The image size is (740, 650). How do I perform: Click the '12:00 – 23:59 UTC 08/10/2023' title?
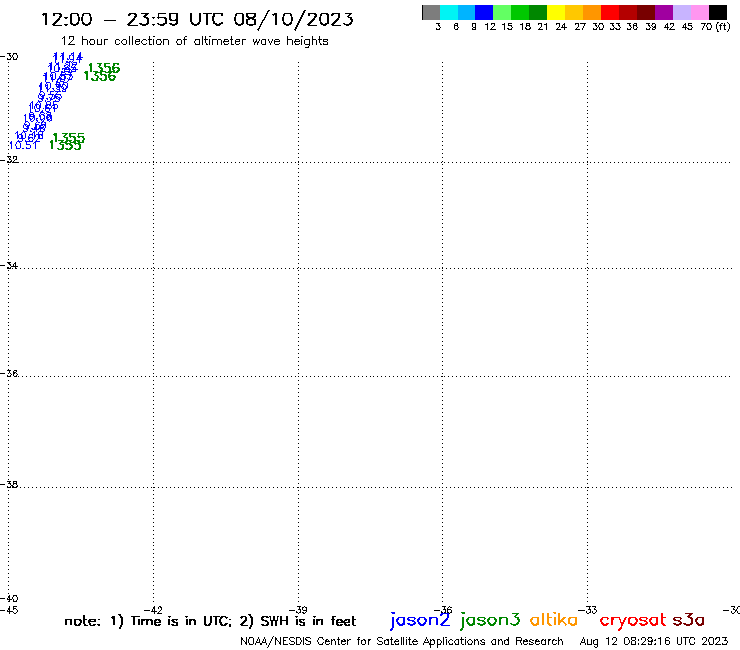(x=197, y=19)
